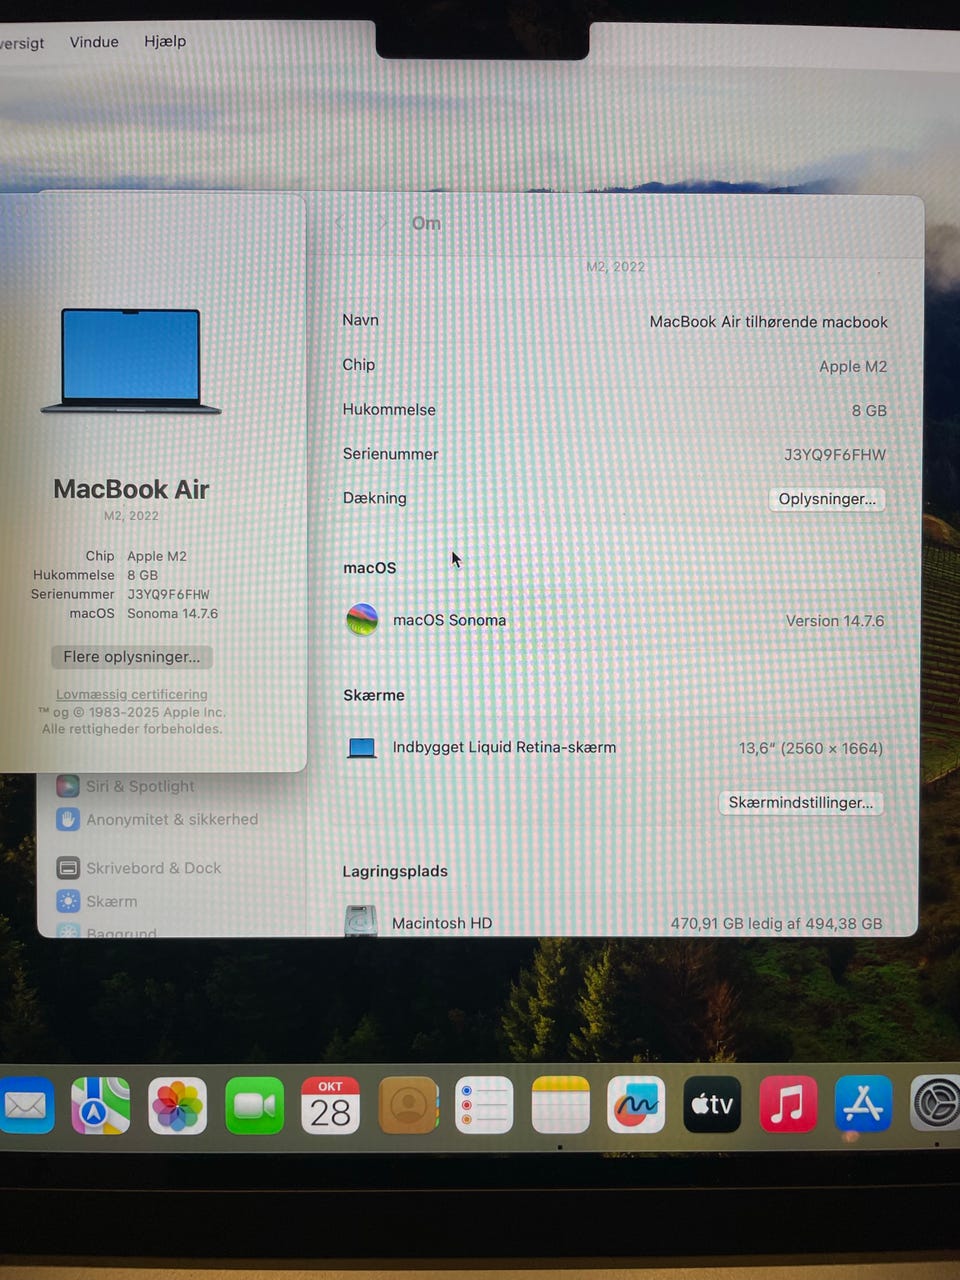Go back using the Om back arrow
Screen dimensions: 960x1280
(340, 223)
